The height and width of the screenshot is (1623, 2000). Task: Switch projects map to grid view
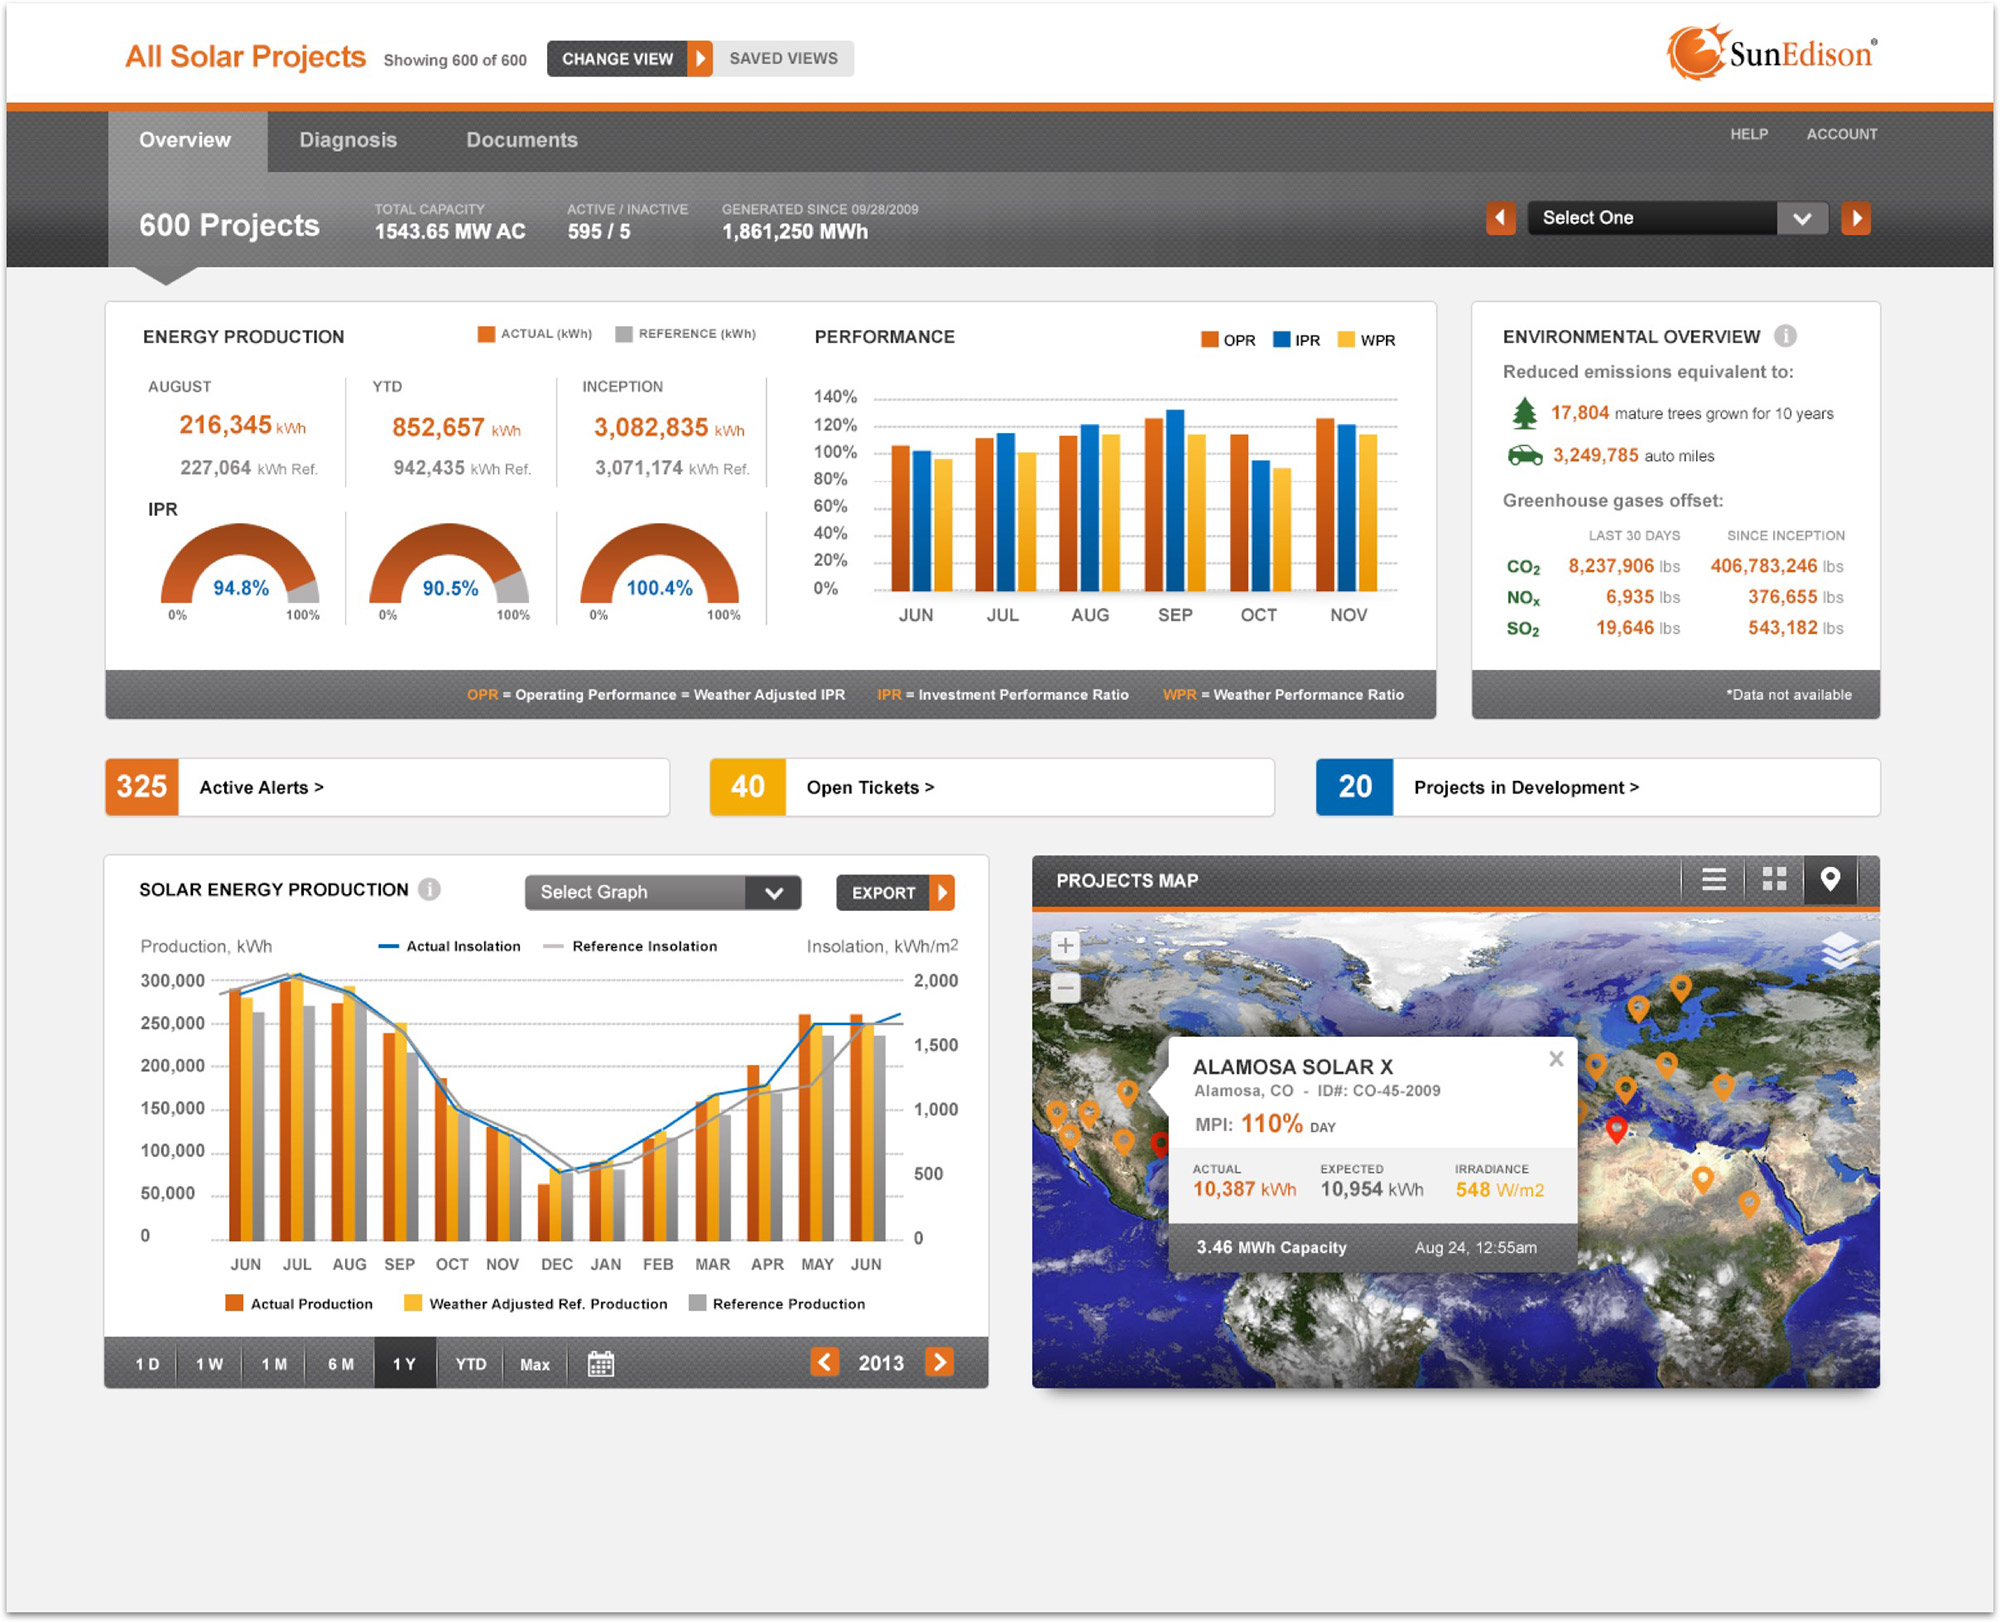[1774, 879]
